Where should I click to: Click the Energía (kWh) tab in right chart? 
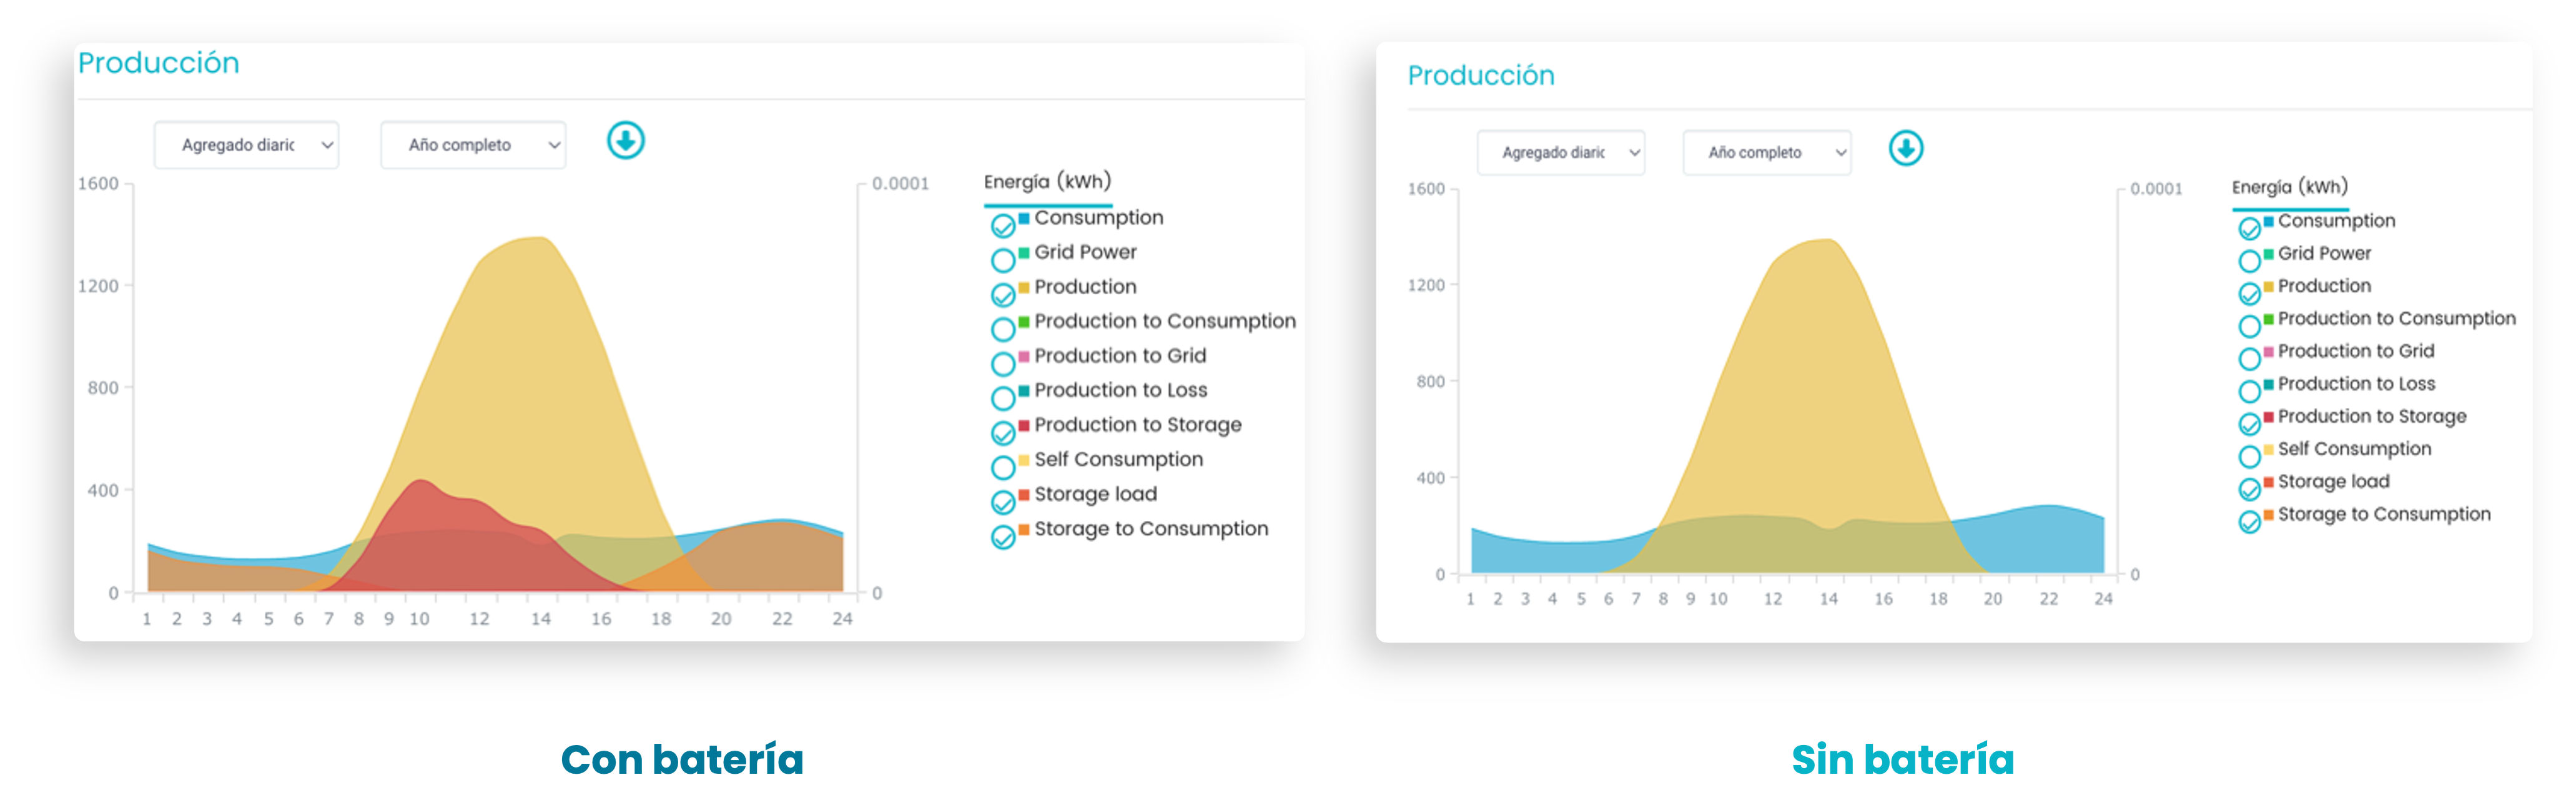(x=2289, y=187)
